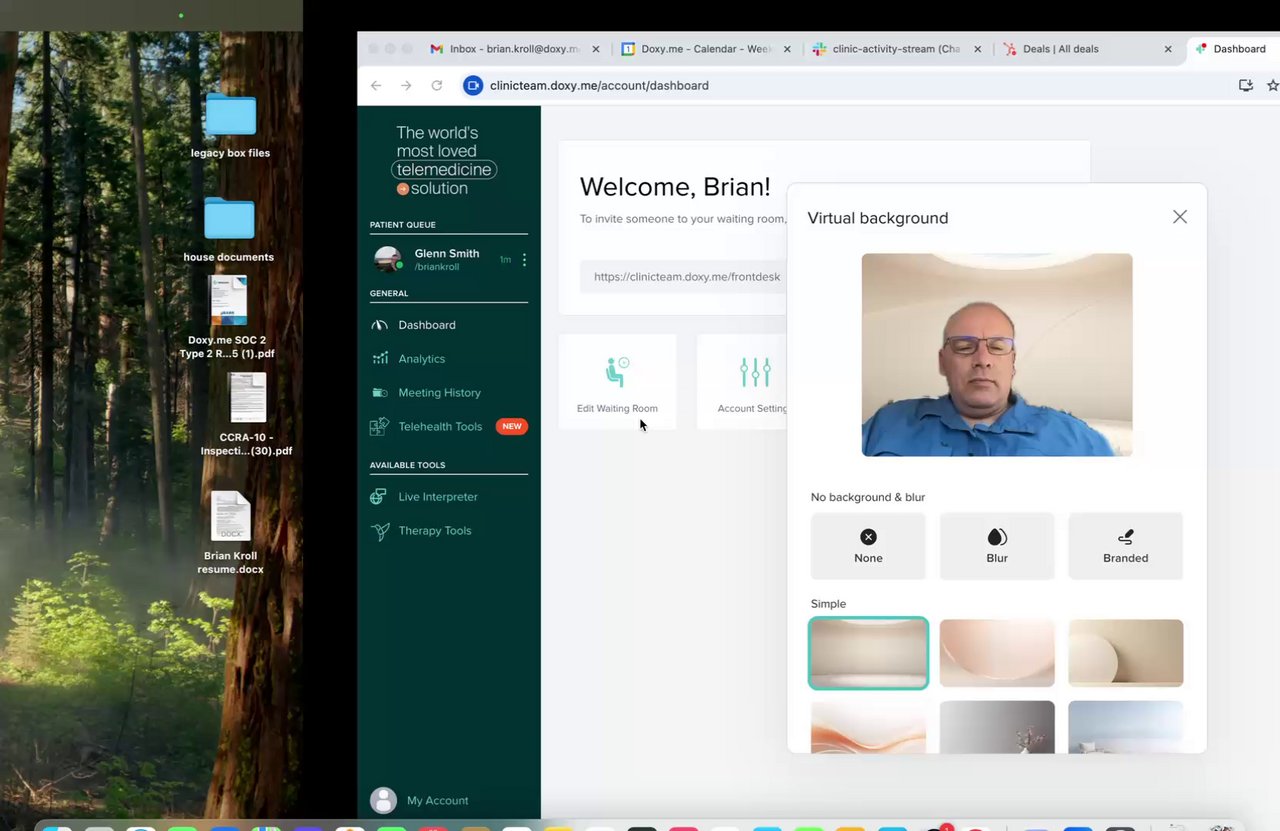Screen dimensions: 1280x831
Task: Bookmark this page with the star icon
Action: (x=1273, y=86)
